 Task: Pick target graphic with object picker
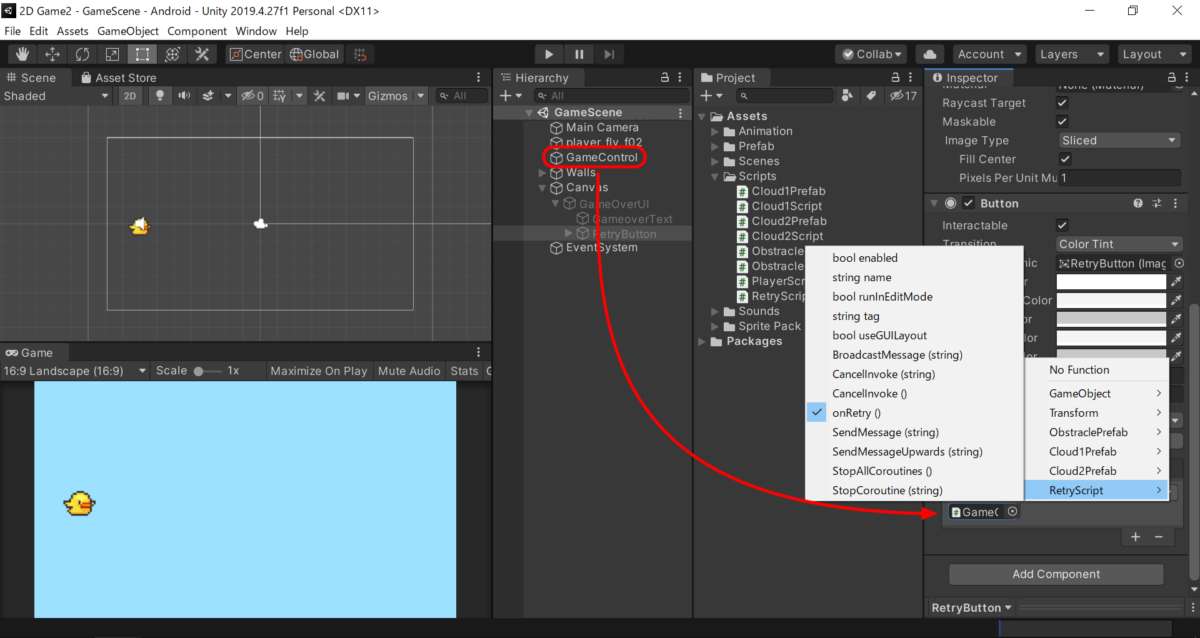1179,263
